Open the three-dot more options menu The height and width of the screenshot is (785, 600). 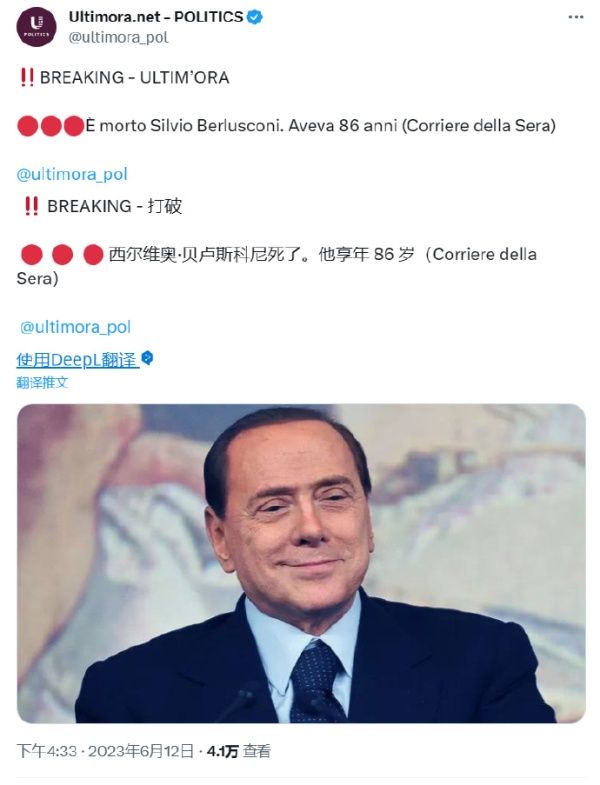point(576,17)
